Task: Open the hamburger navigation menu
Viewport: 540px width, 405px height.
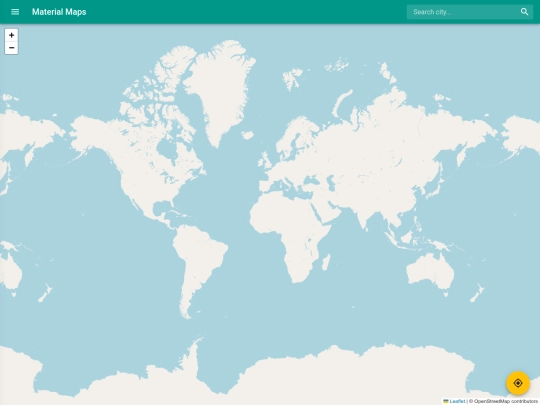Action: (15, 12)
